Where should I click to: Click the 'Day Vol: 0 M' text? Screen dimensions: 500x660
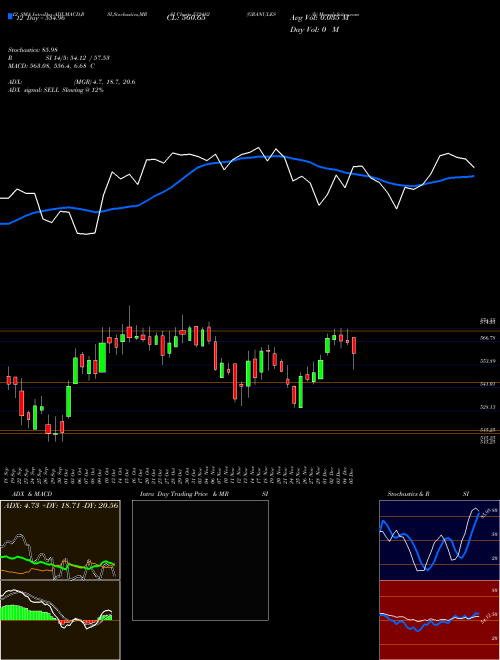314,30
